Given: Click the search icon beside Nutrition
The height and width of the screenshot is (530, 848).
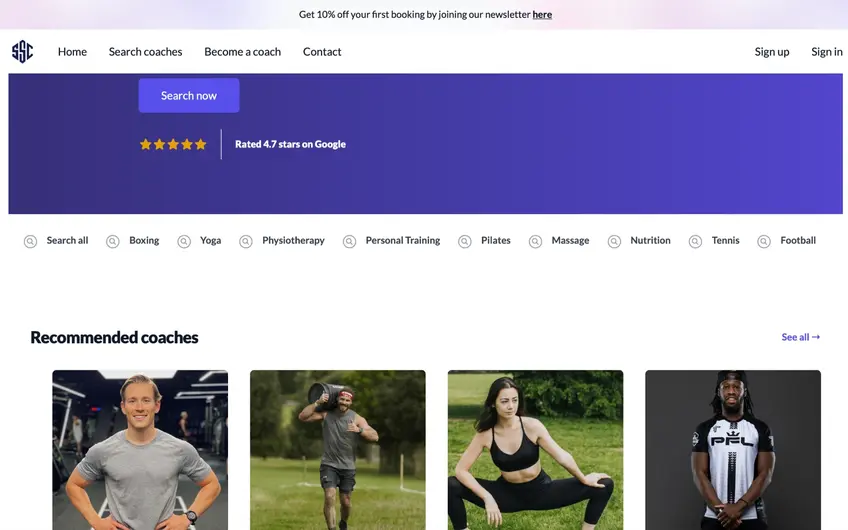Looking at the screenshot, I should [x=614, y=241].
